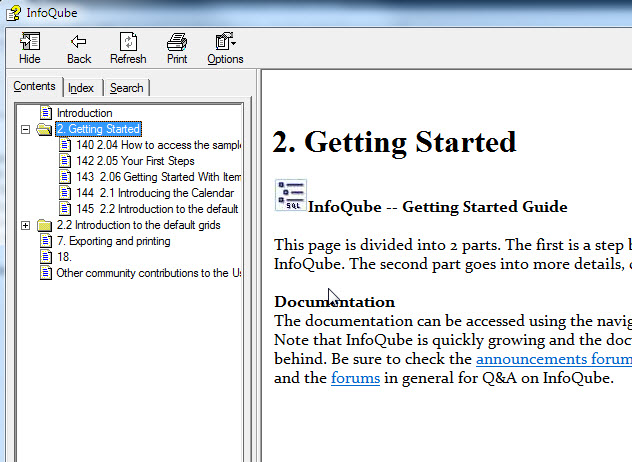Select 2.2 Introduction to the default grids folder label

click(139, 225)
